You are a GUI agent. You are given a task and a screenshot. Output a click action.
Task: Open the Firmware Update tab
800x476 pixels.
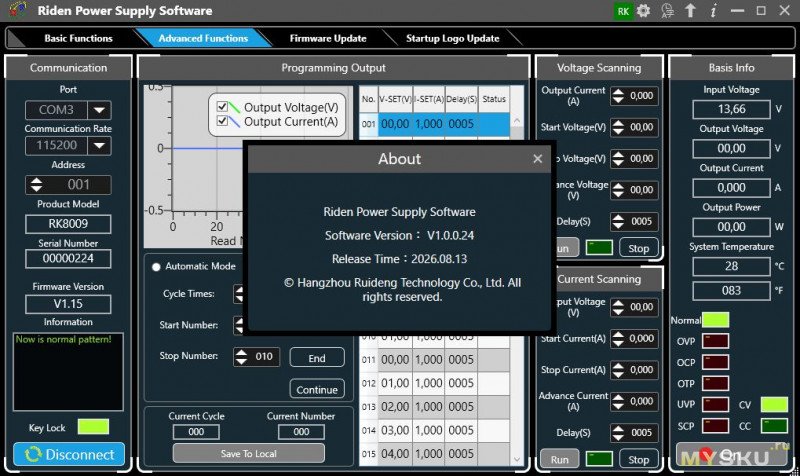pyautogui.click(x=328, y=38)
